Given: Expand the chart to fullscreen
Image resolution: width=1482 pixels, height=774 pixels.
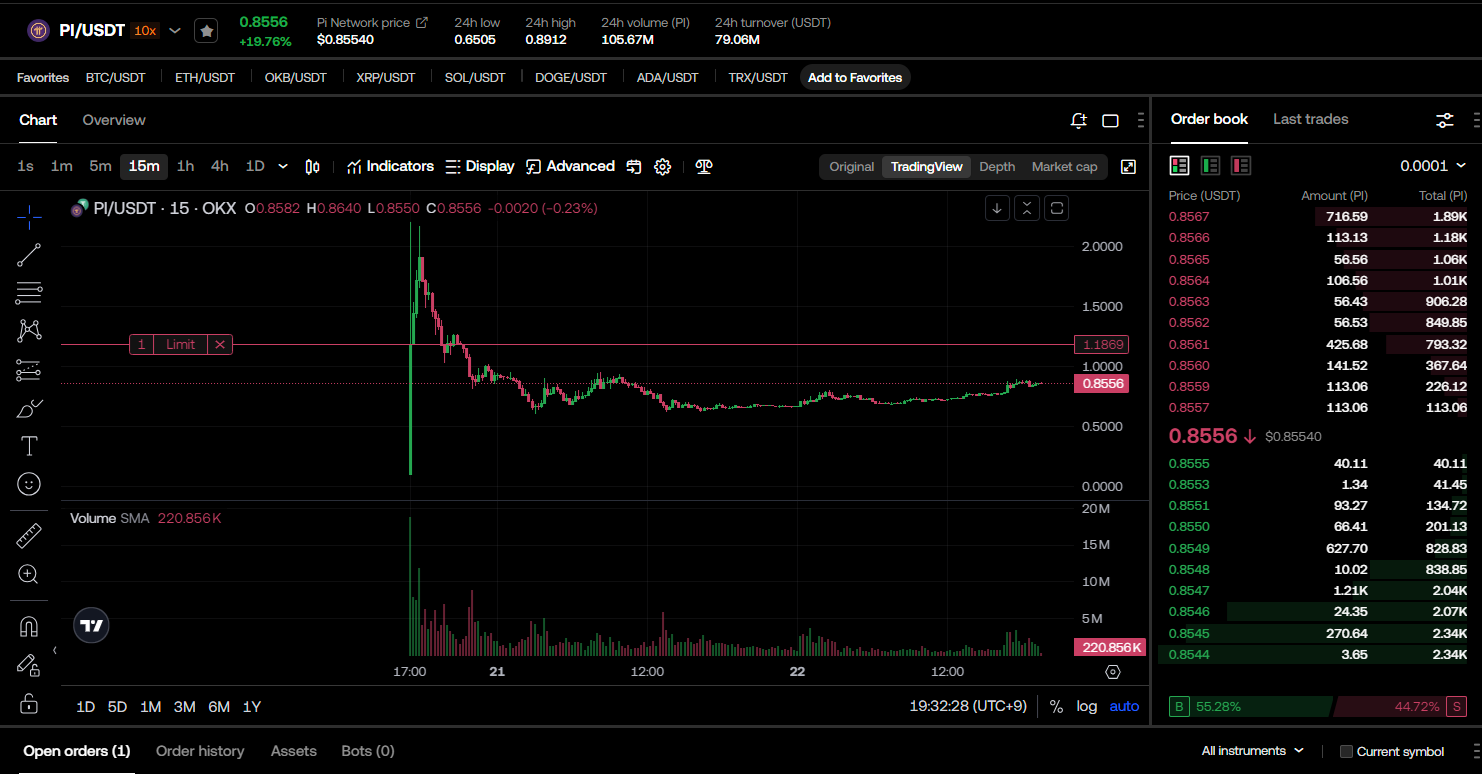Looking at the screenshot, I should pyautogui.click(x=1128, y=167).
